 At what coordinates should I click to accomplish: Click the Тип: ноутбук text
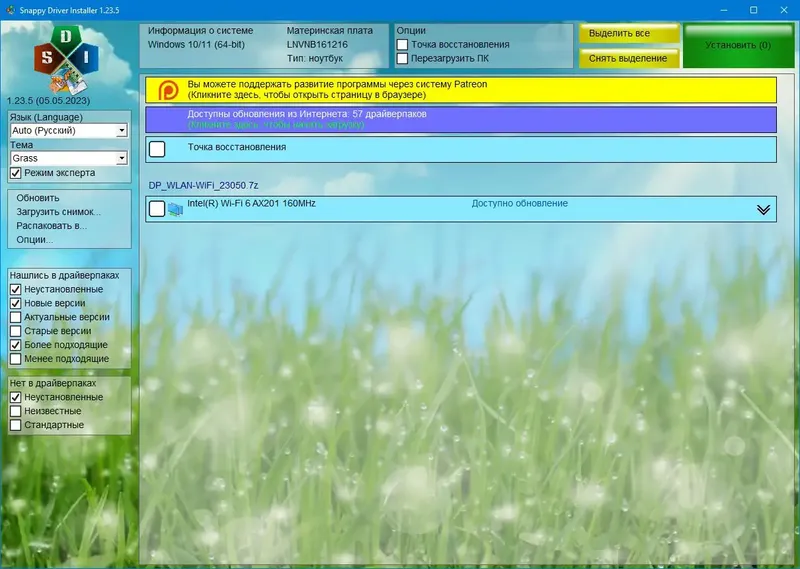[315, 58]
